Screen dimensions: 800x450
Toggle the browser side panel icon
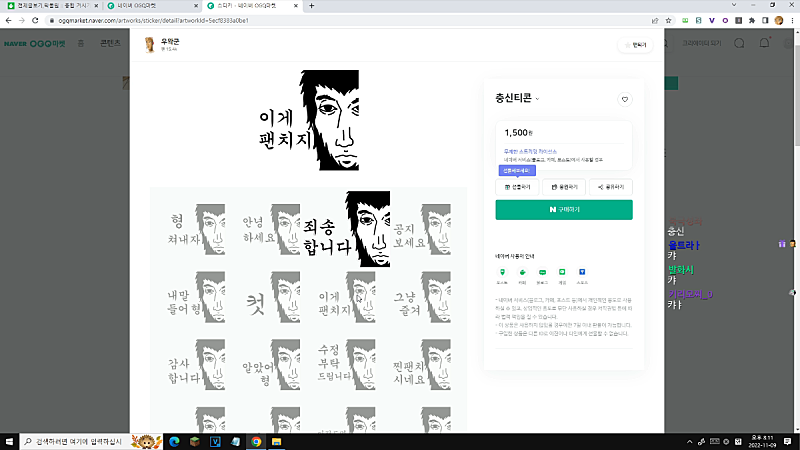tap(765, 20)
